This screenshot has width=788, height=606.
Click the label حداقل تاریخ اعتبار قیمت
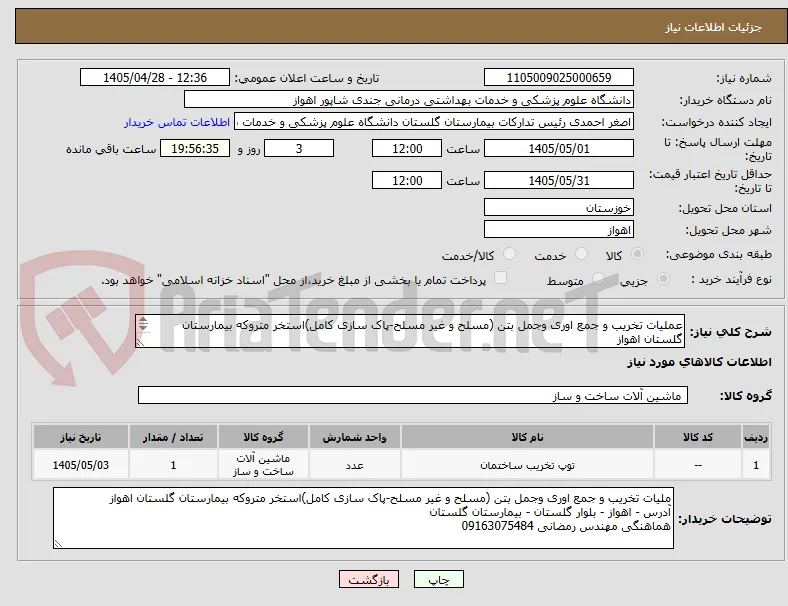coord(710,181)
